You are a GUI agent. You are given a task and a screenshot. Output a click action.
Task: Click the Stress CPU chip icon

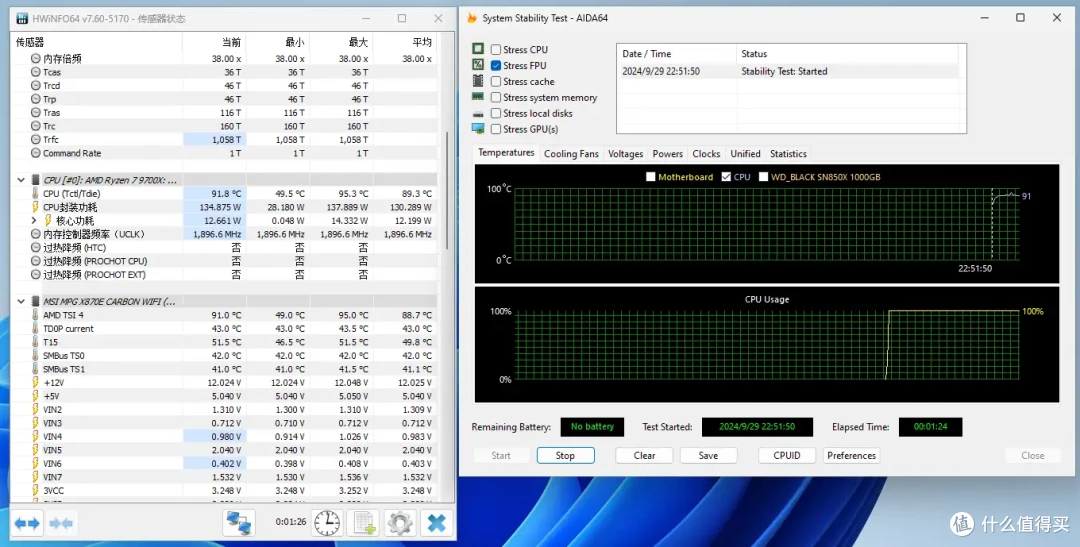pos(478,49)
